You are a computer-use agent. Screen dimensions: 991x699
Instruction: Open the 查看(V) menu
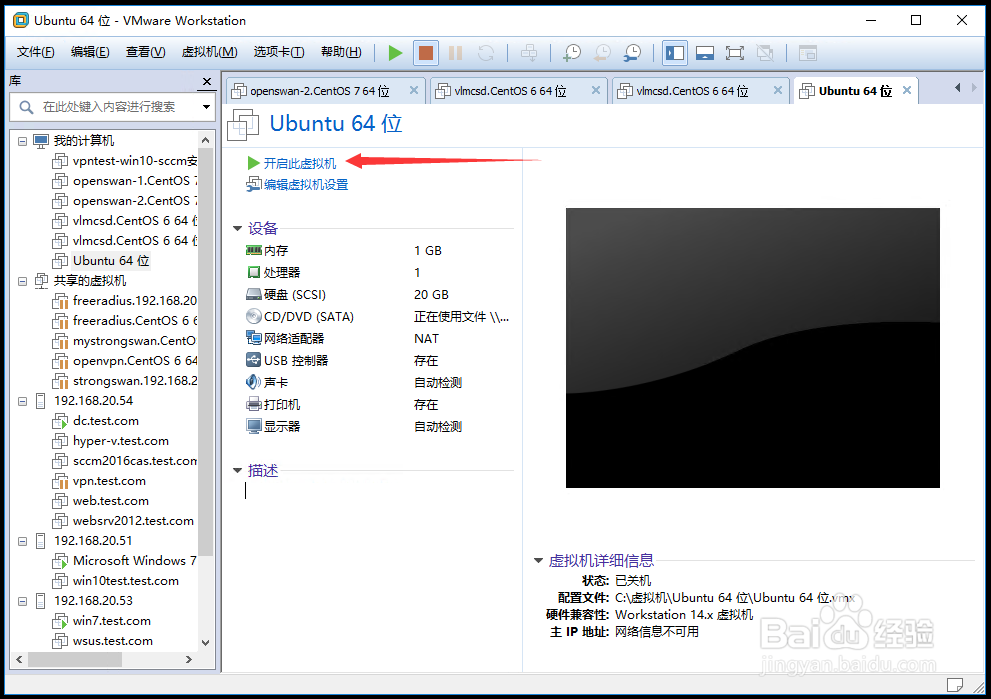(145, 52)
